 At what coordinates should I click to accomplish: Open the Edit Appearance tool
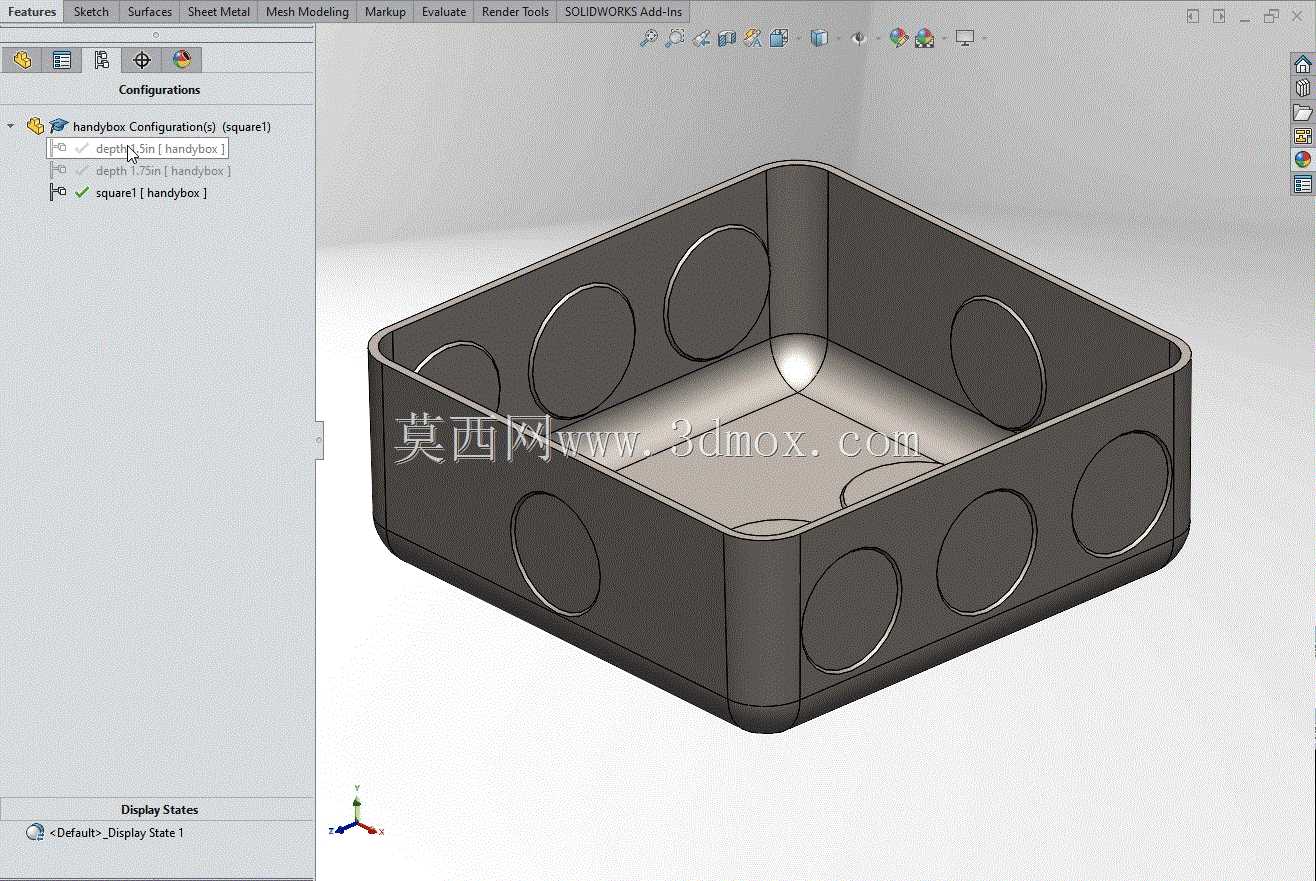click(898, 38)
